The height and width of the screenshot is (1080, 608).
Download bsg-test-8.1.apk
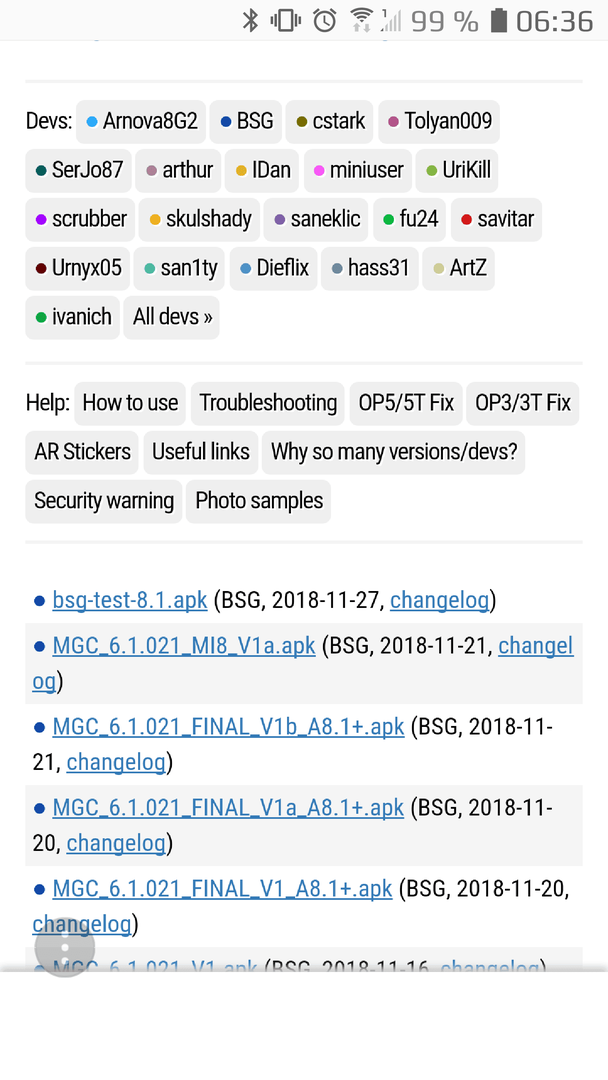[129, 600]
